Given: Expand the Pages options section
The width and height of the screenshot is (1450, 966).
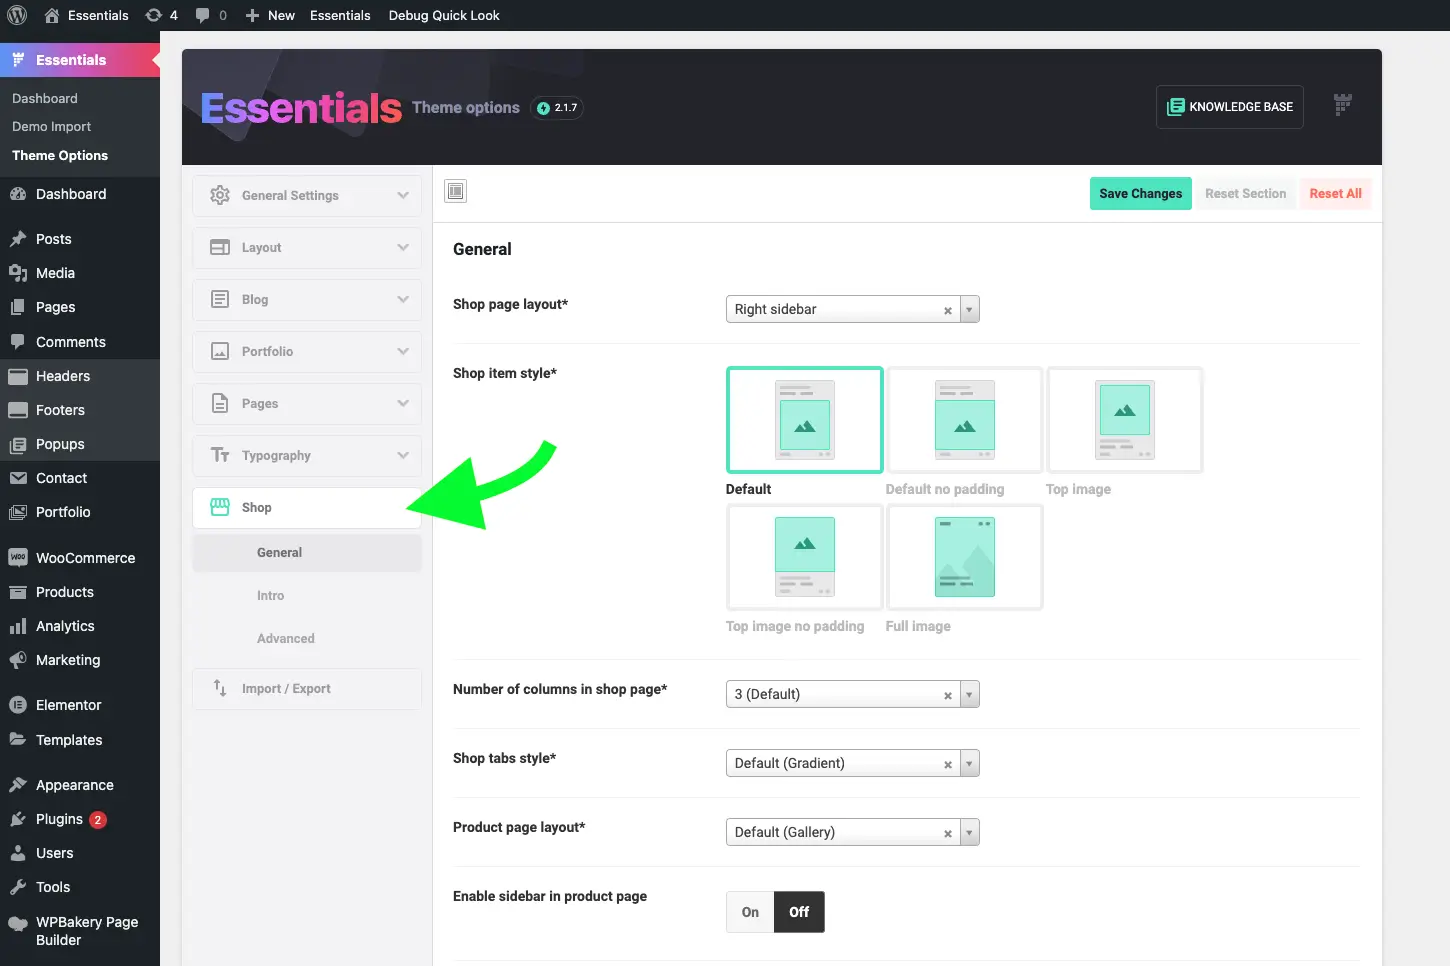Looking at the screenshot, I should (307, 403).
